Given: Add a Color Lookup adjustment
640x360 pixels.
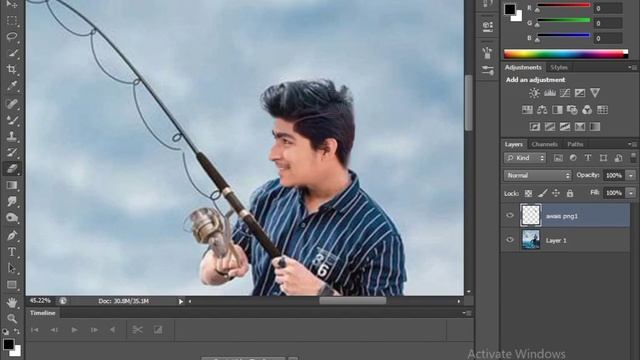Looking at the screenshot, I should pos(602,110).
